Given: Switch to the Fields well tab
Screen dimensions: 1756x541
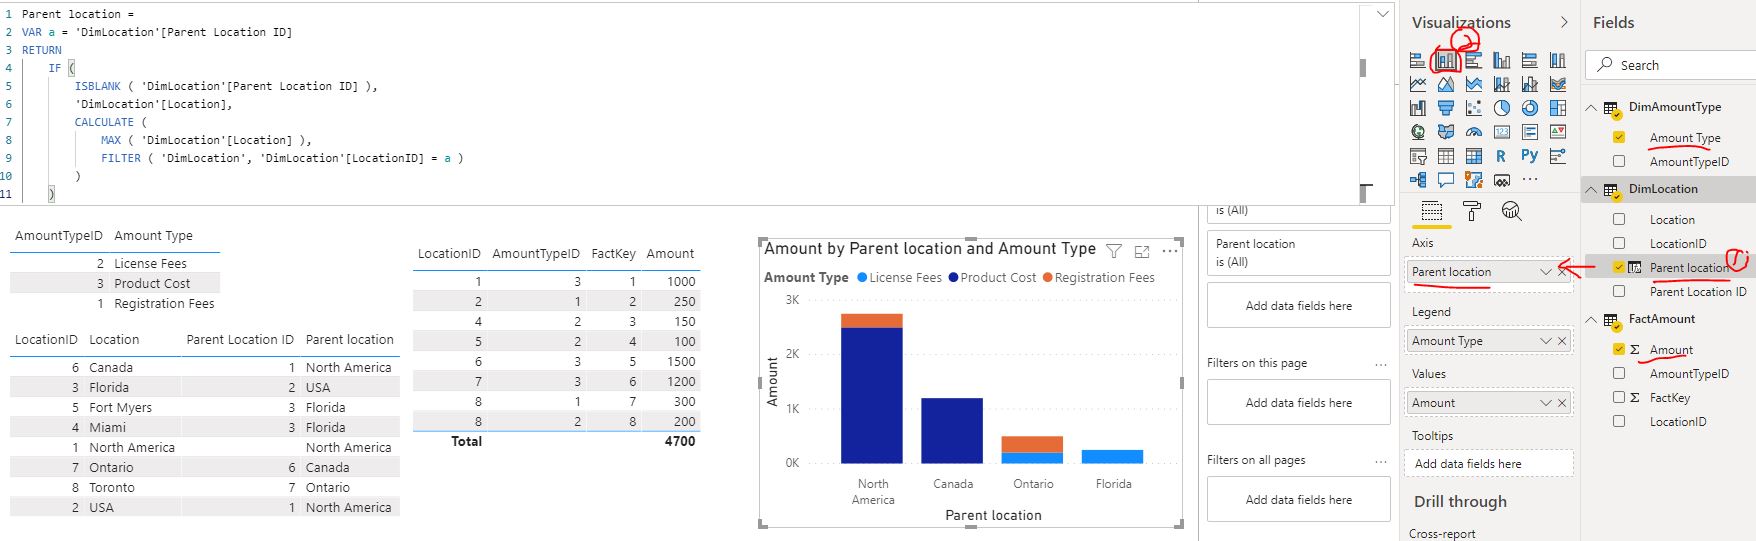Looking at the screenshot, I should coord(1432,211).
